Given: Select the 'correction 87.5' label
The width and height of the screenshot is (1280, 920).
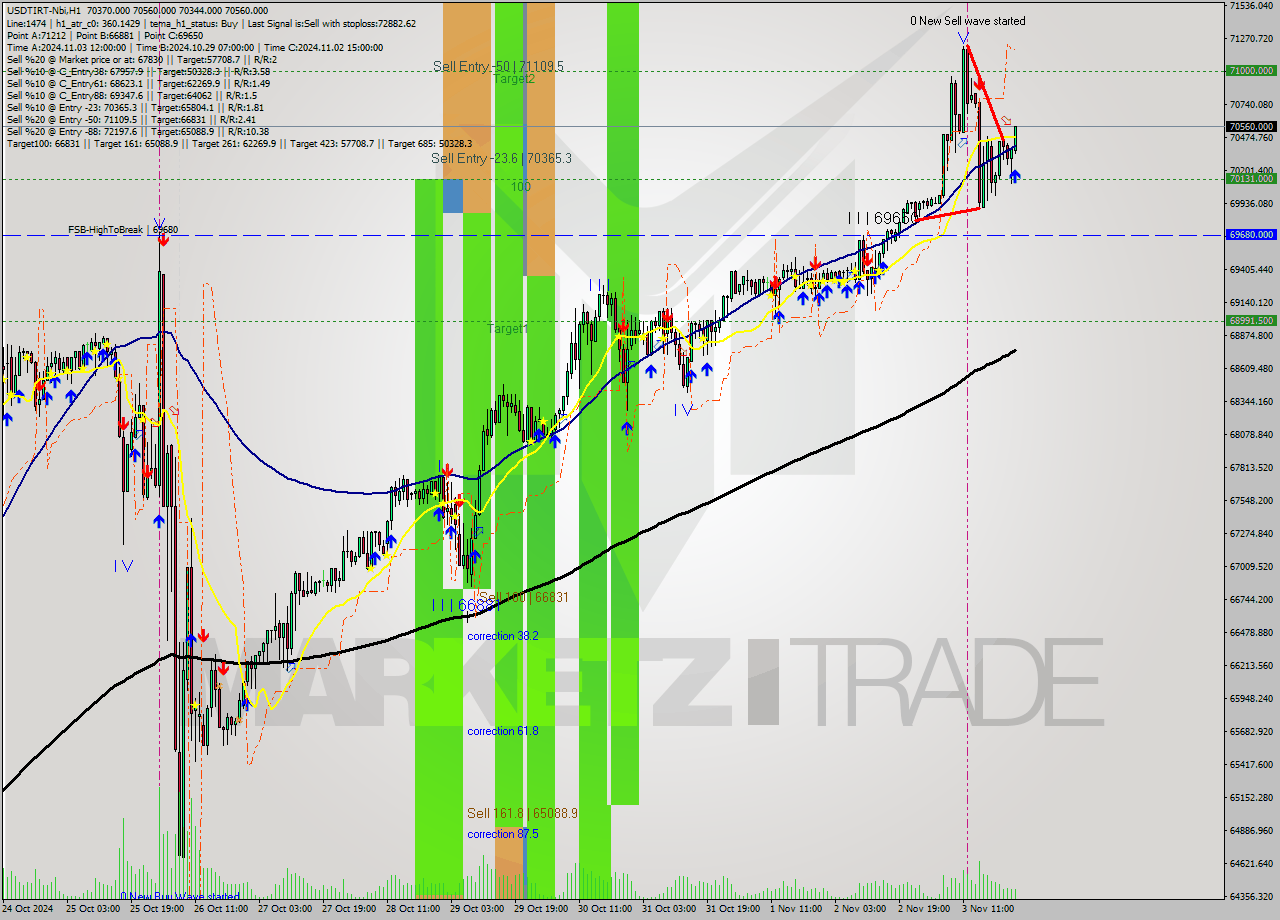Looking at the screenshot, I should tap(503, 834).
